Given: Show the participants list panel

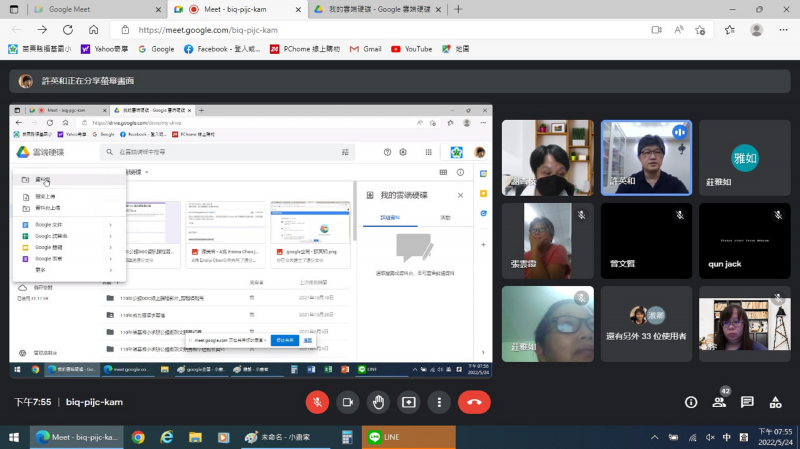Looking at the screenshot, I should pos(719,402).
